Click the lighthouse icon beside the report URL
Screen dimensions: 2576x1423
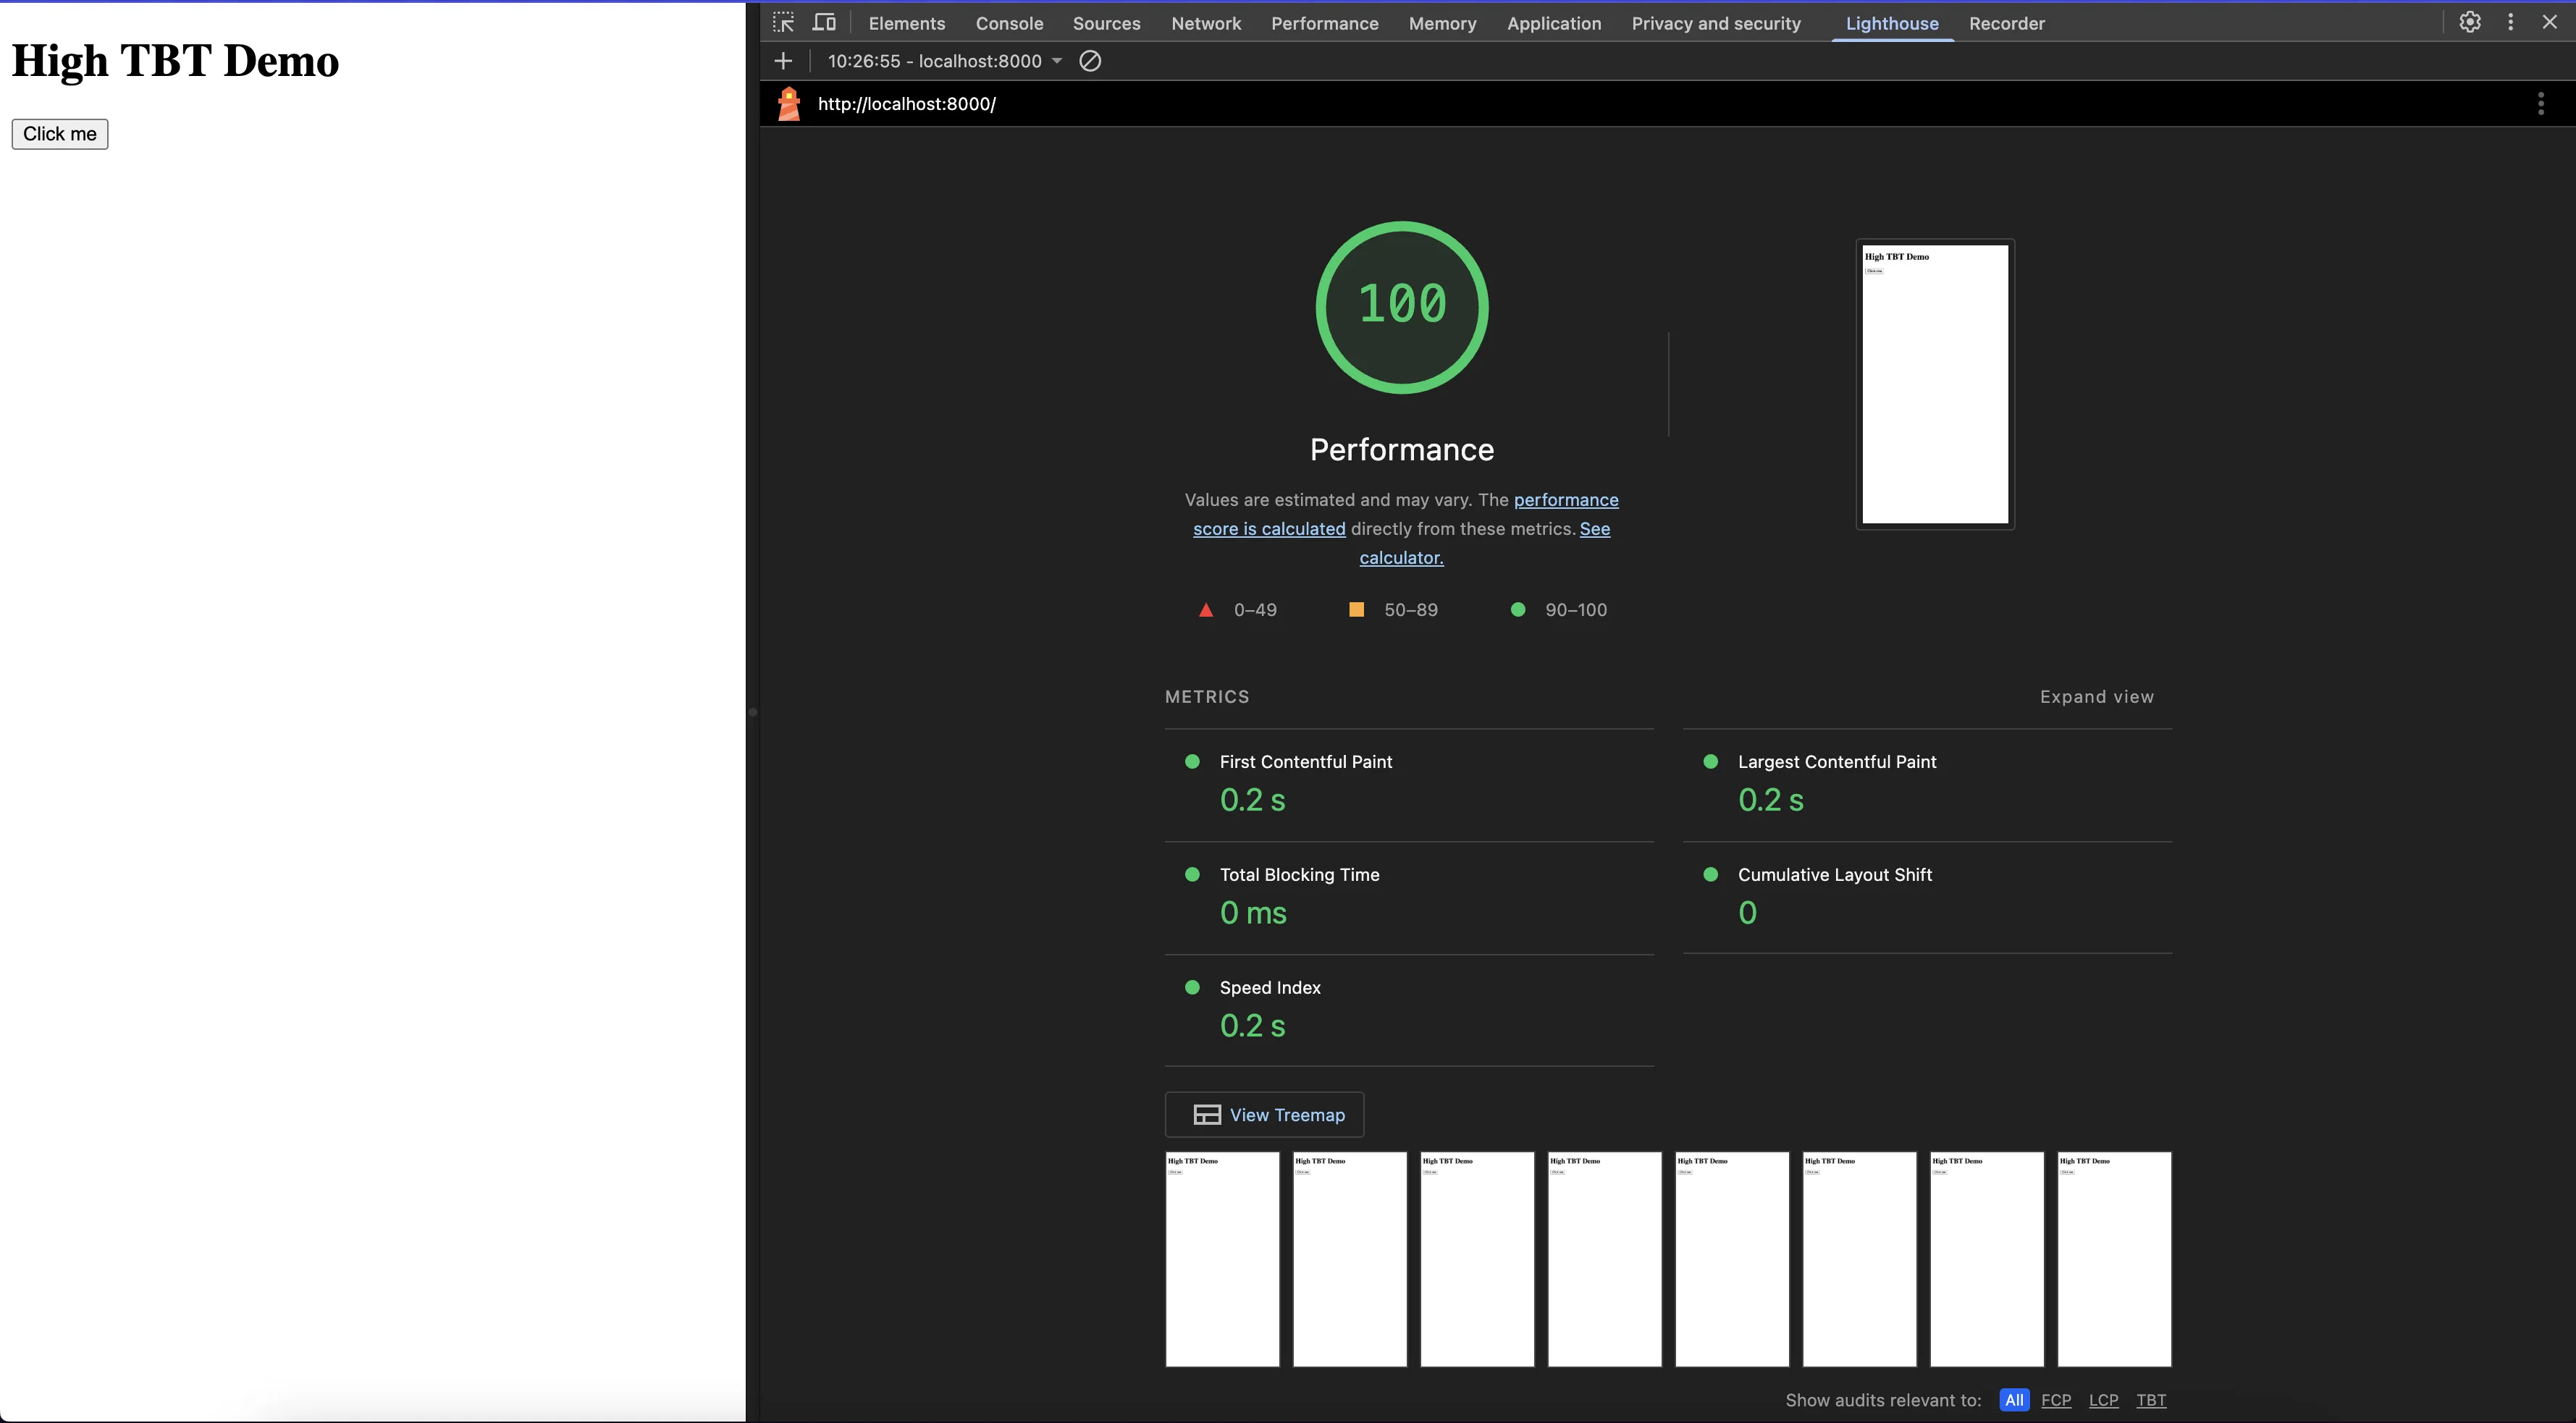(789, 103)
